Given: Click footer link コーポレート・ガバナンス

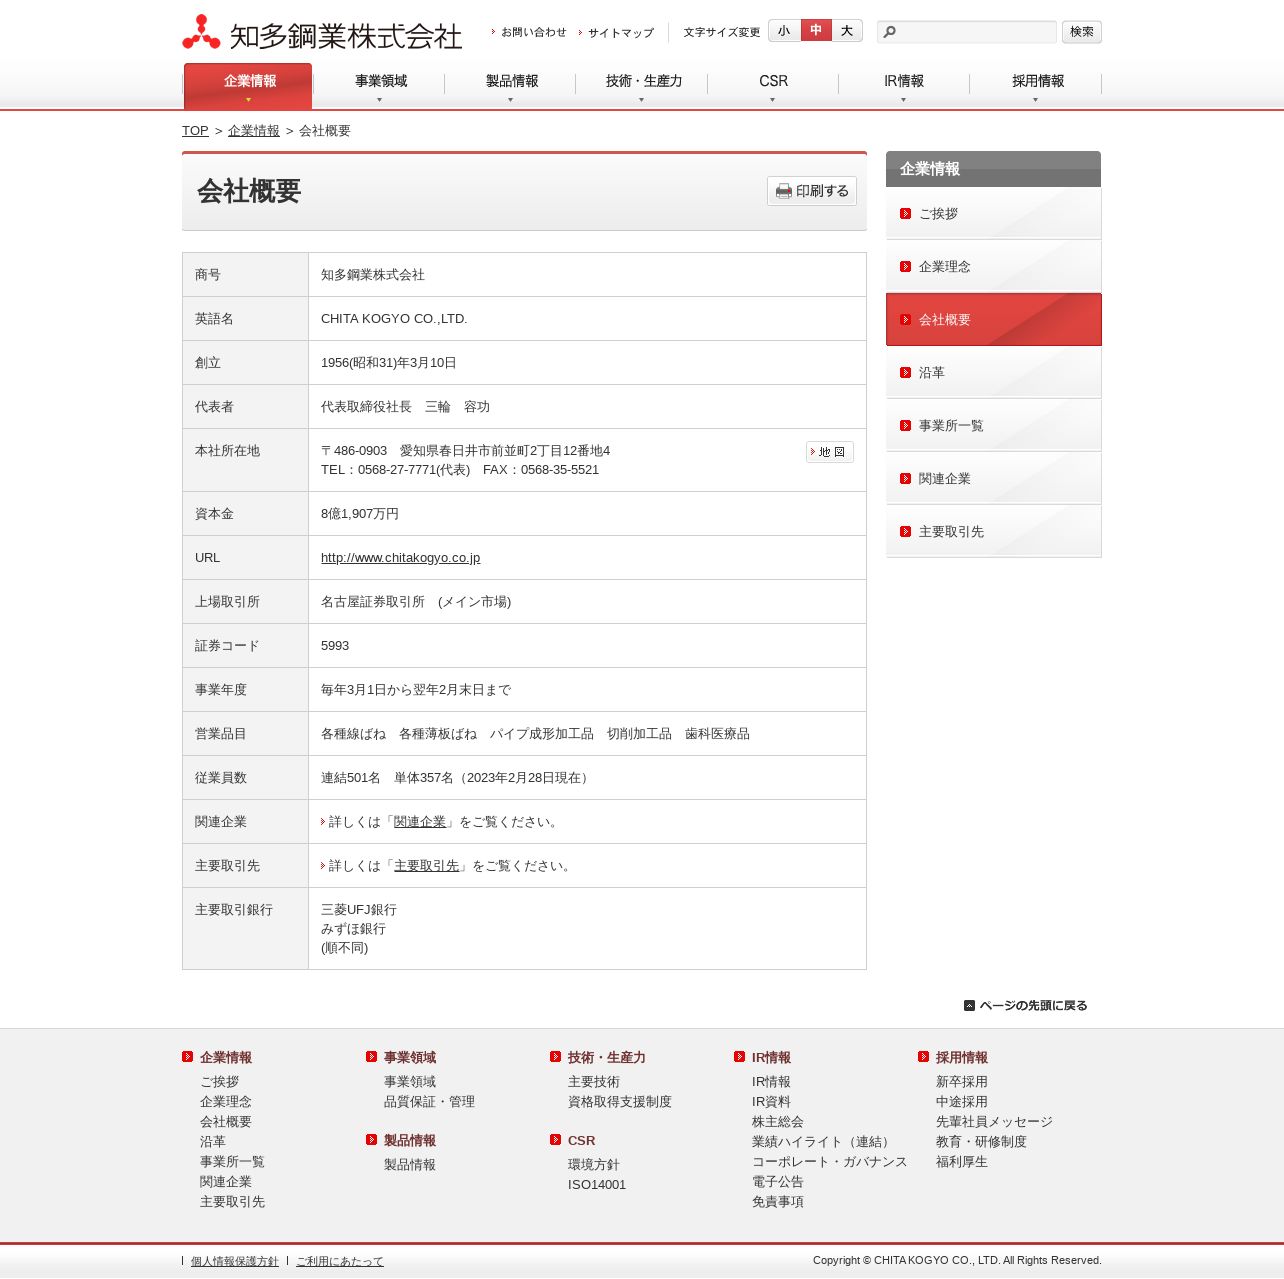Looking at the screenshot, I should click(830, 1162).
